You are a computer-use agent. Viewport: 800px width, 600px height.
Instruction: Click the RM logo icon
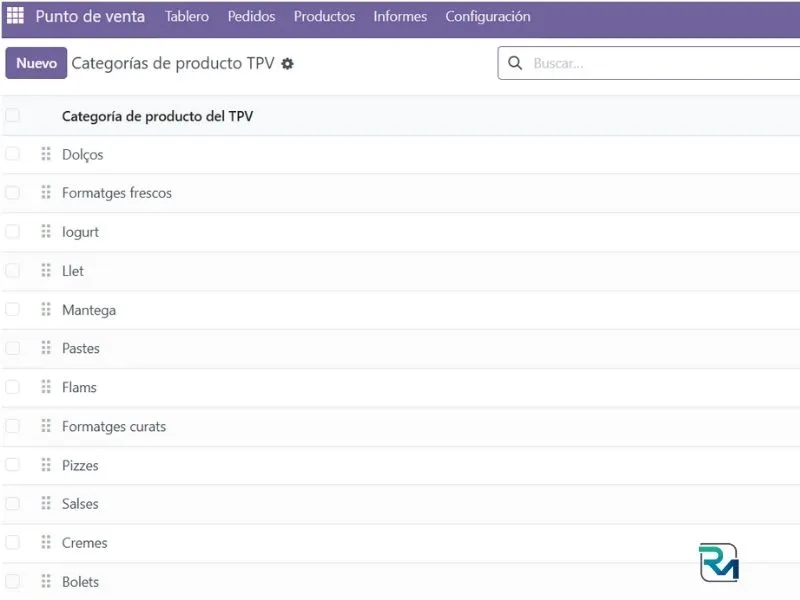coord(718,562)
